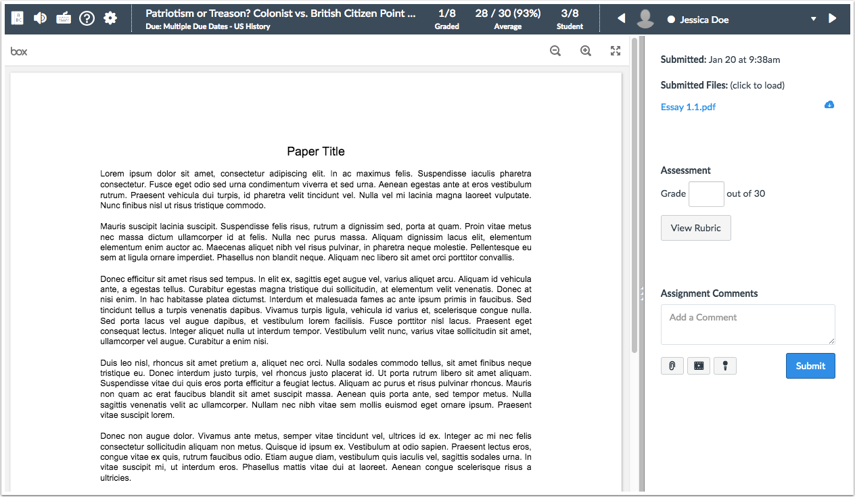Click Jessica Doe's avatar icon
855x497 pixels.
(646, 19)
